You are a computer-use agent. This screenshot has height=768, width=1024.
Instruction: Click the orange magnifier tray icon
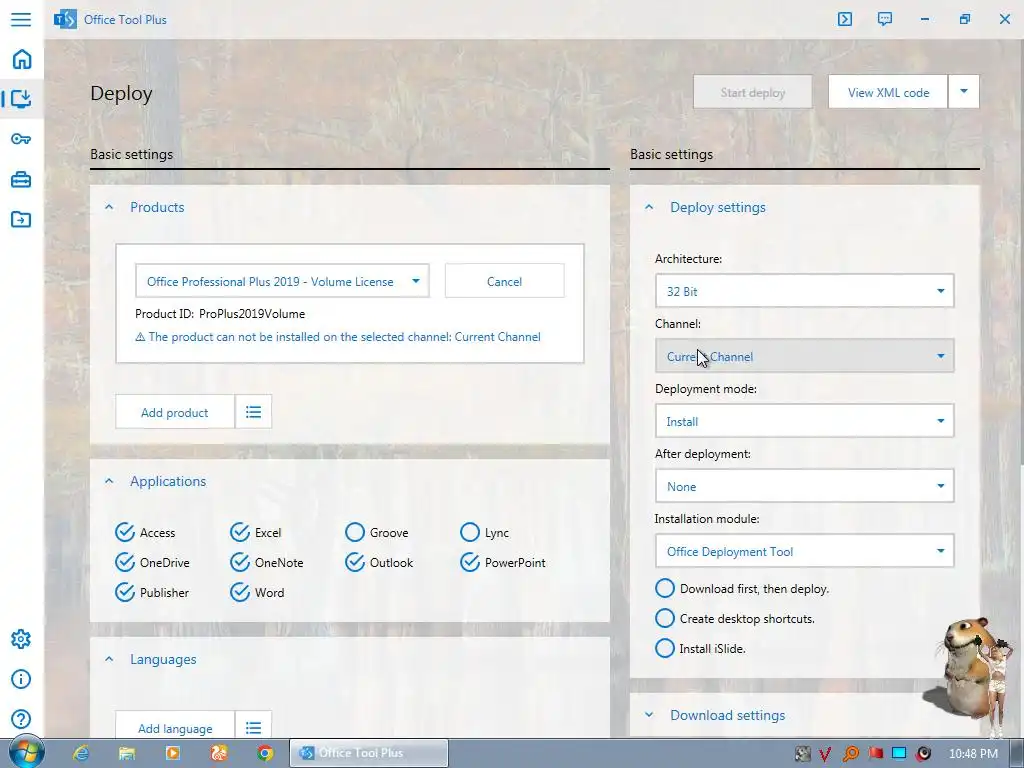point(850,754)
